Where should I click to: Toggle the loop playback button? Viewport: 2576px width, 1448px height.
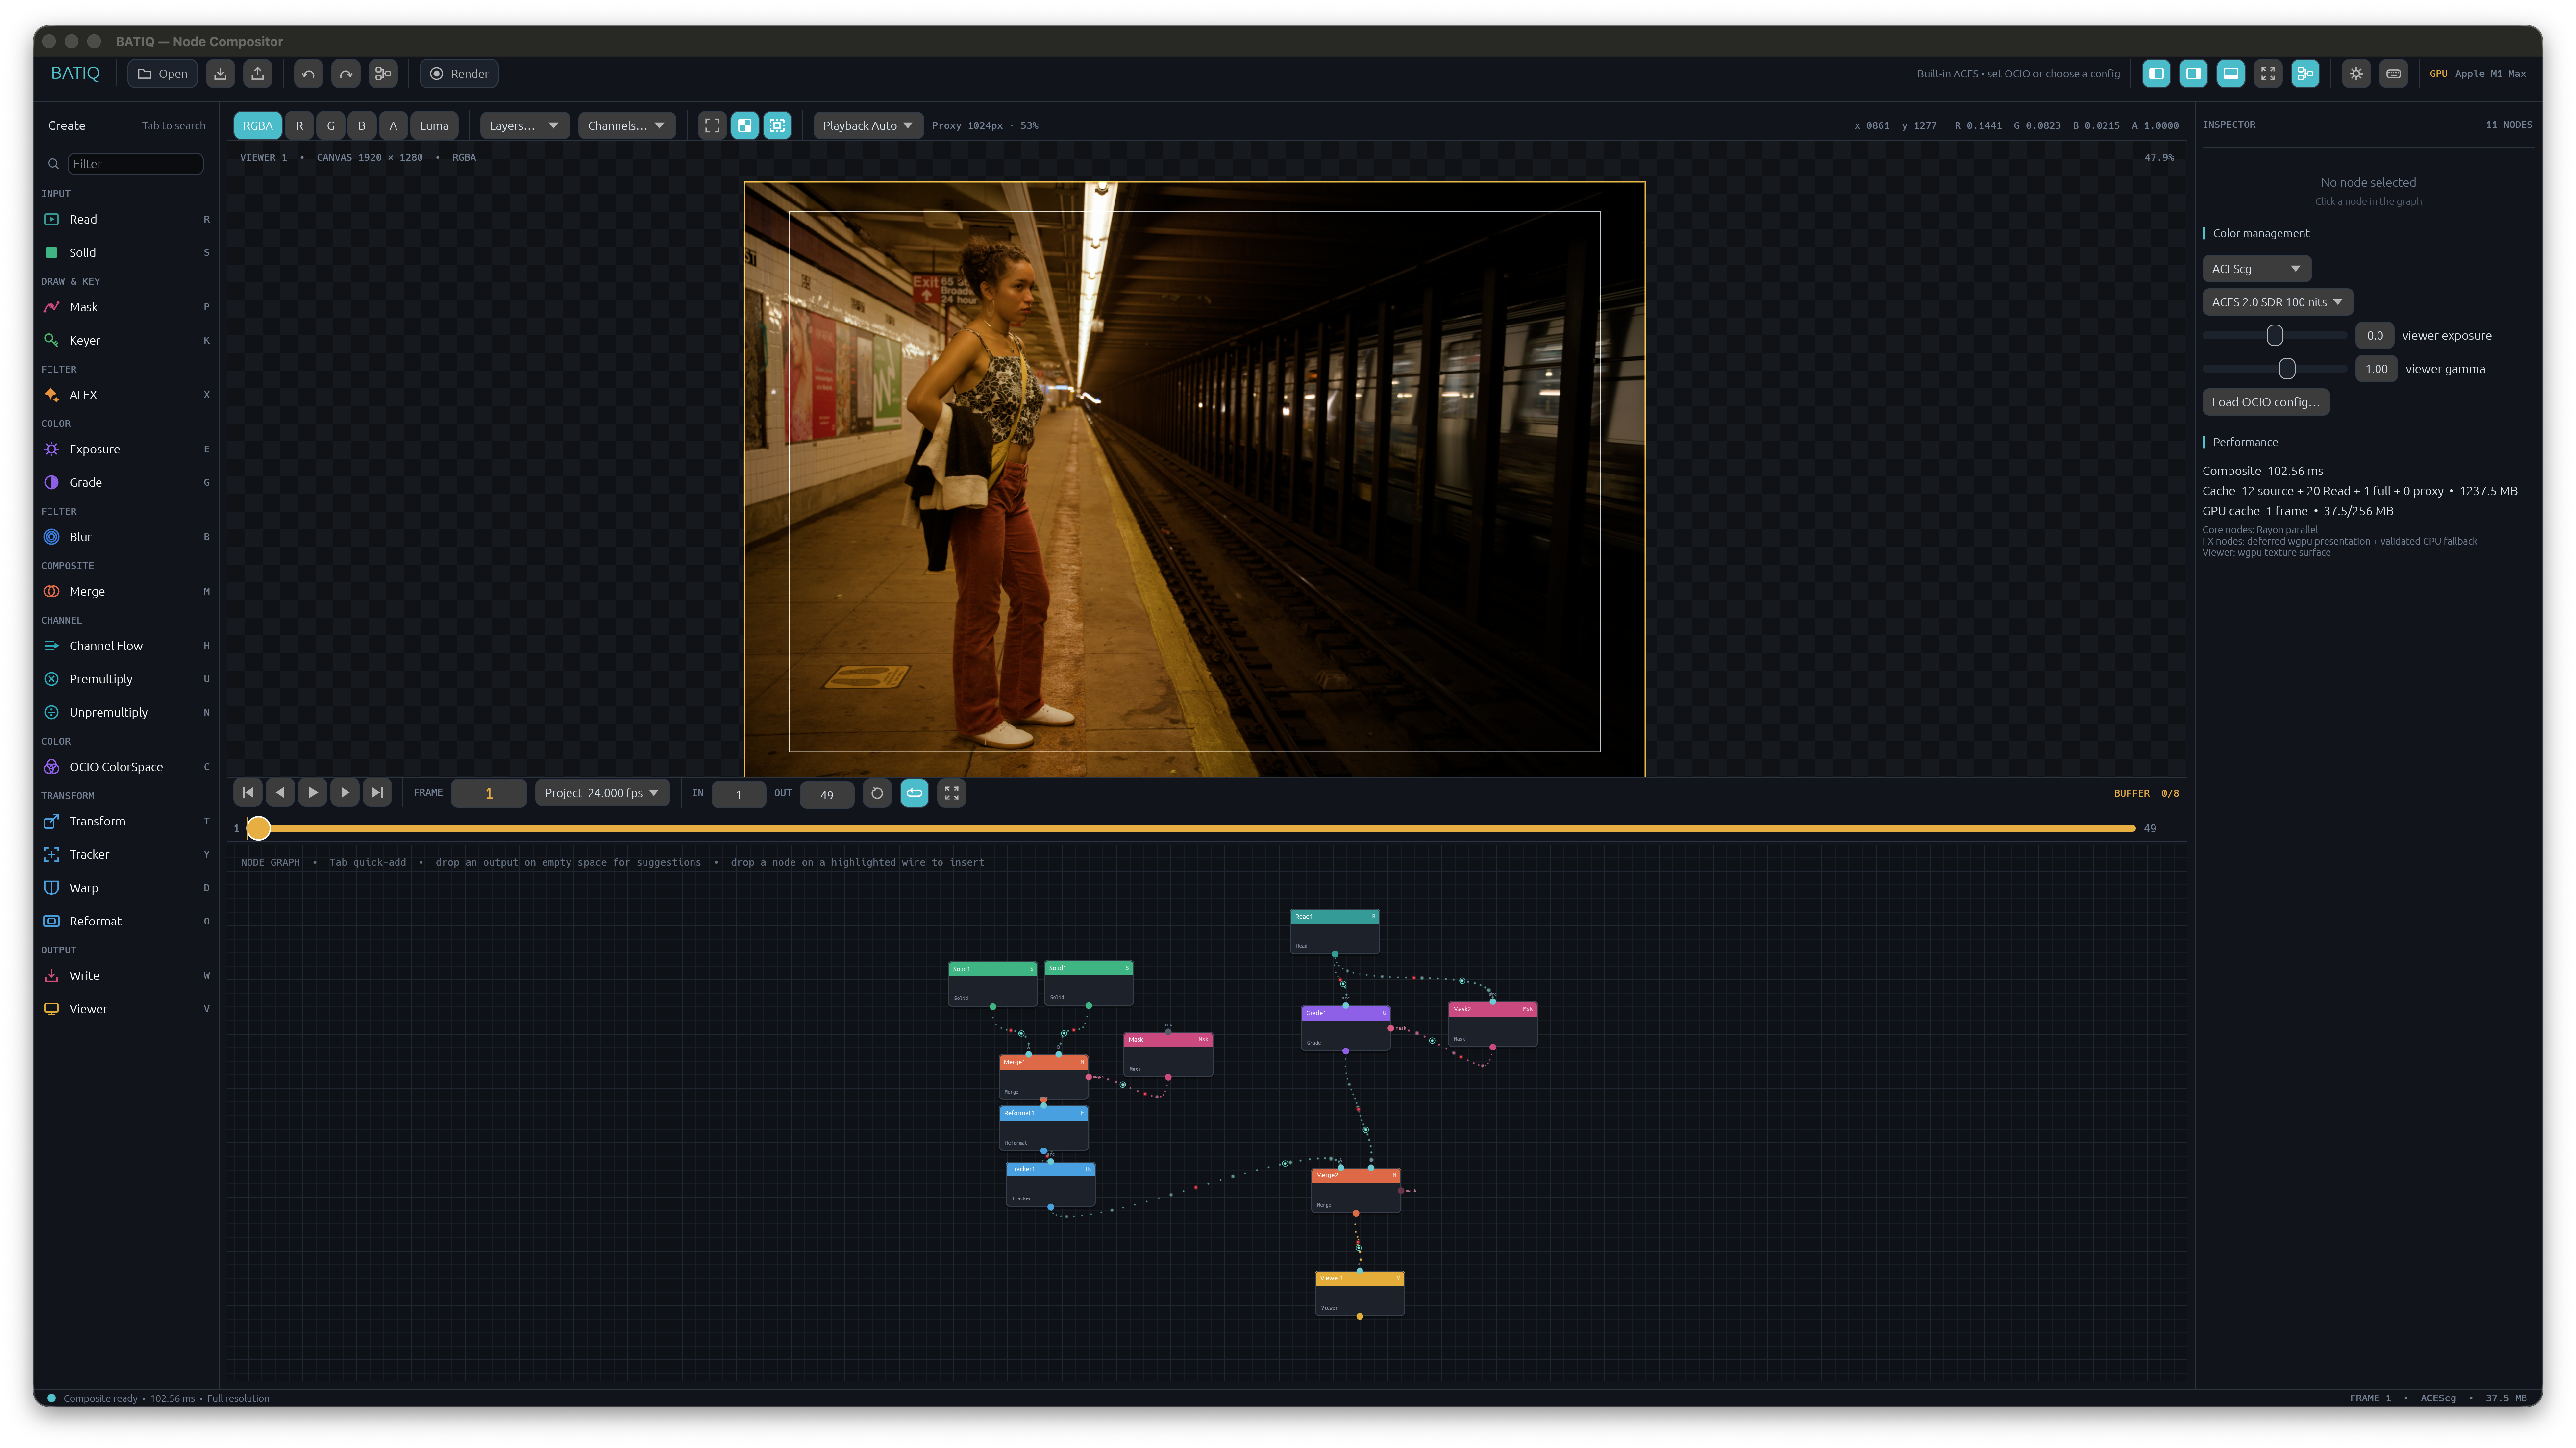(x=914, y=793)
